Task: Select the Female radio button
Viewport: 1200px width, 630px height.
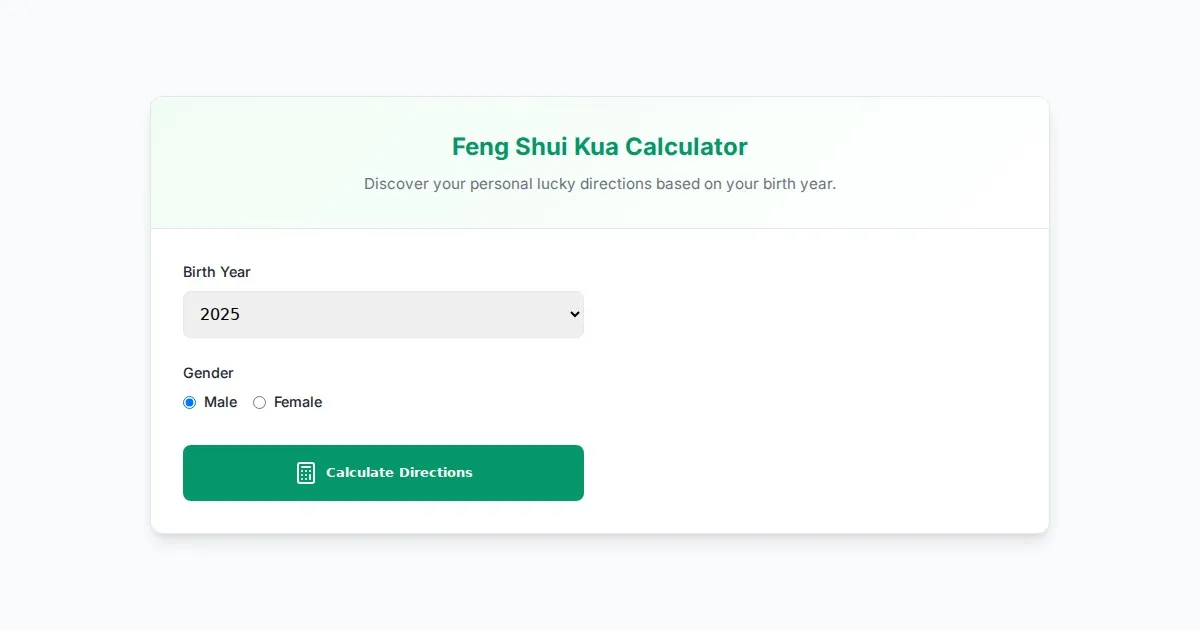Action: (x=260, y=402)
